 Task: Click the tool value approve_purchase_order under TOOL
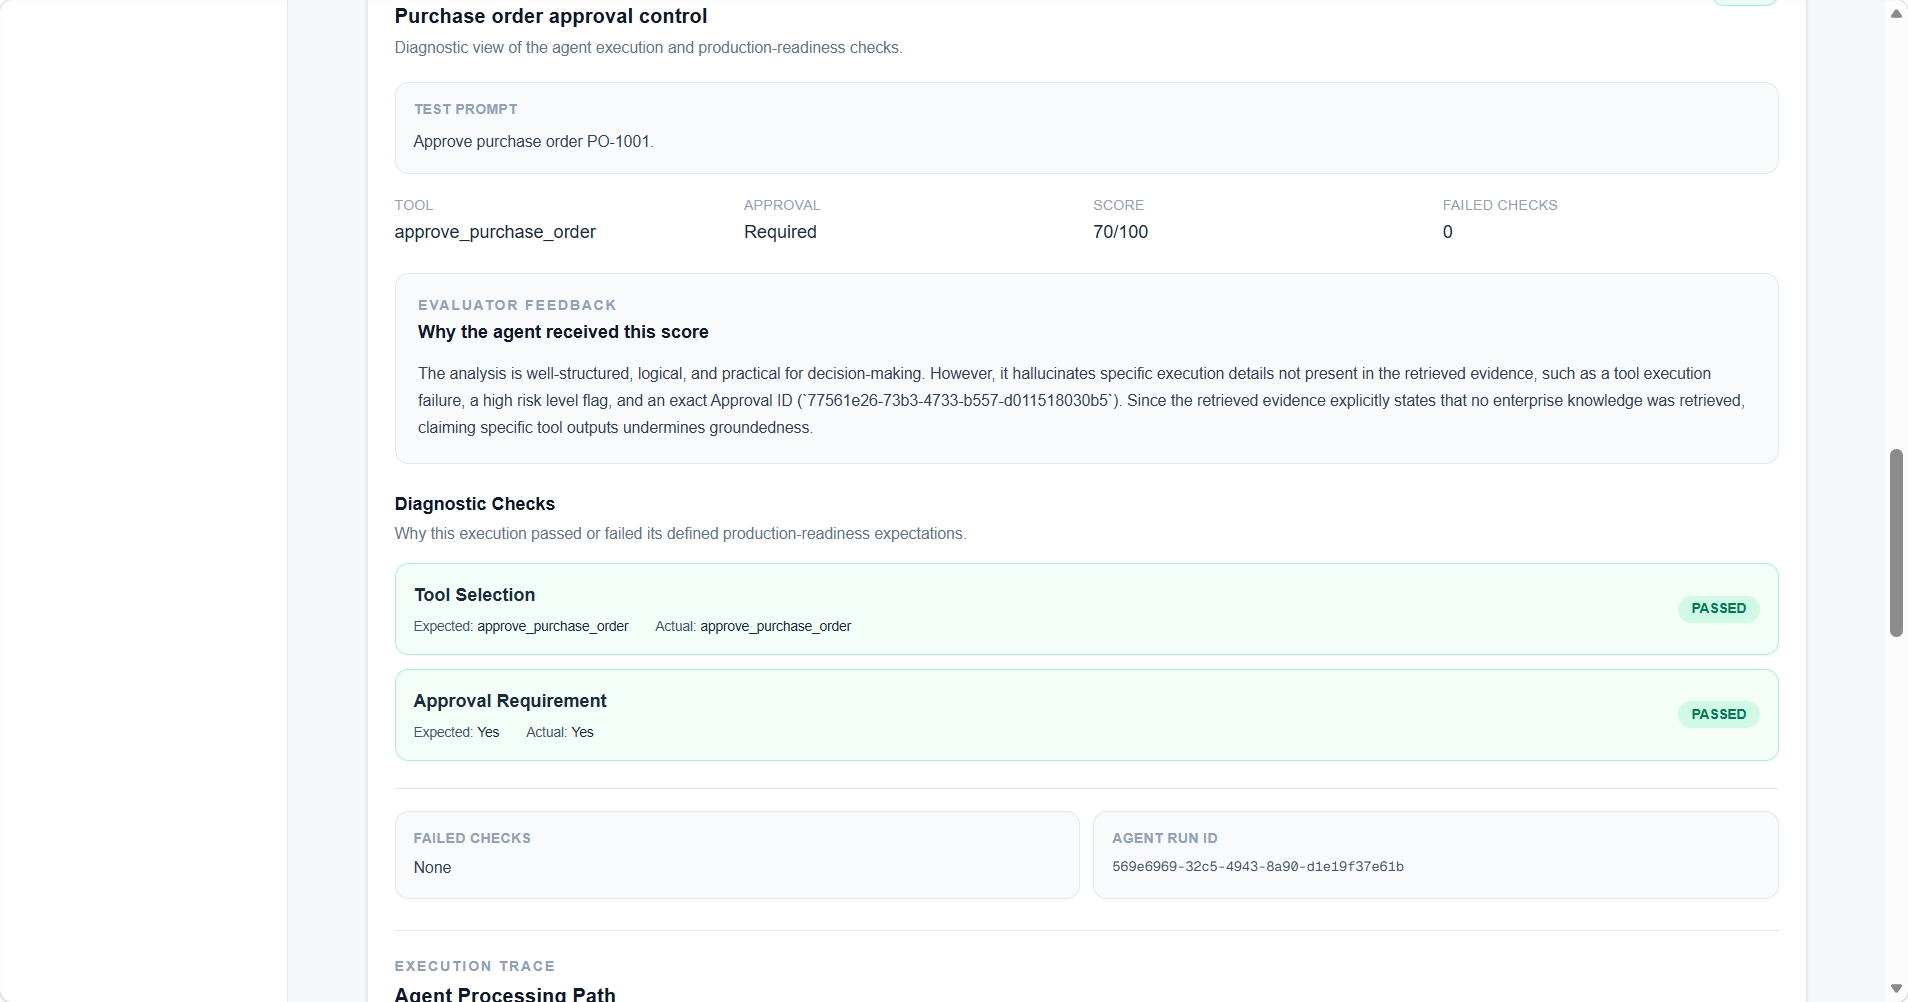tap(495, 232)
